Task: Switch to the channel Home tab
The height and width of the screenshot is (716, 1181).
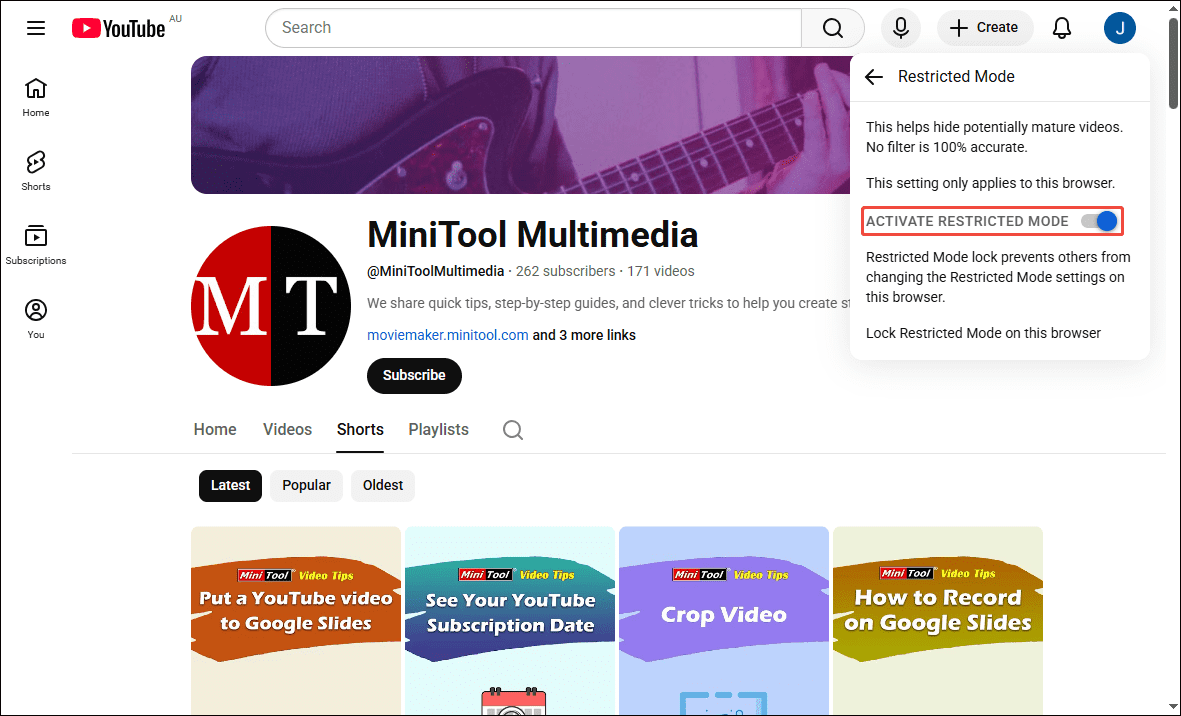Action: pos(215,429)
